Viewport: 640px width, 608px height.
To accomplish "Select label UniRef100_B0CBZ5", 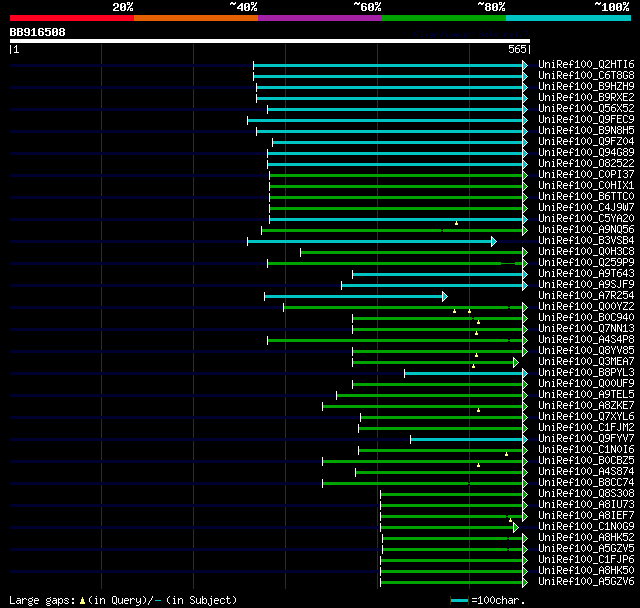I will point(586,461).
